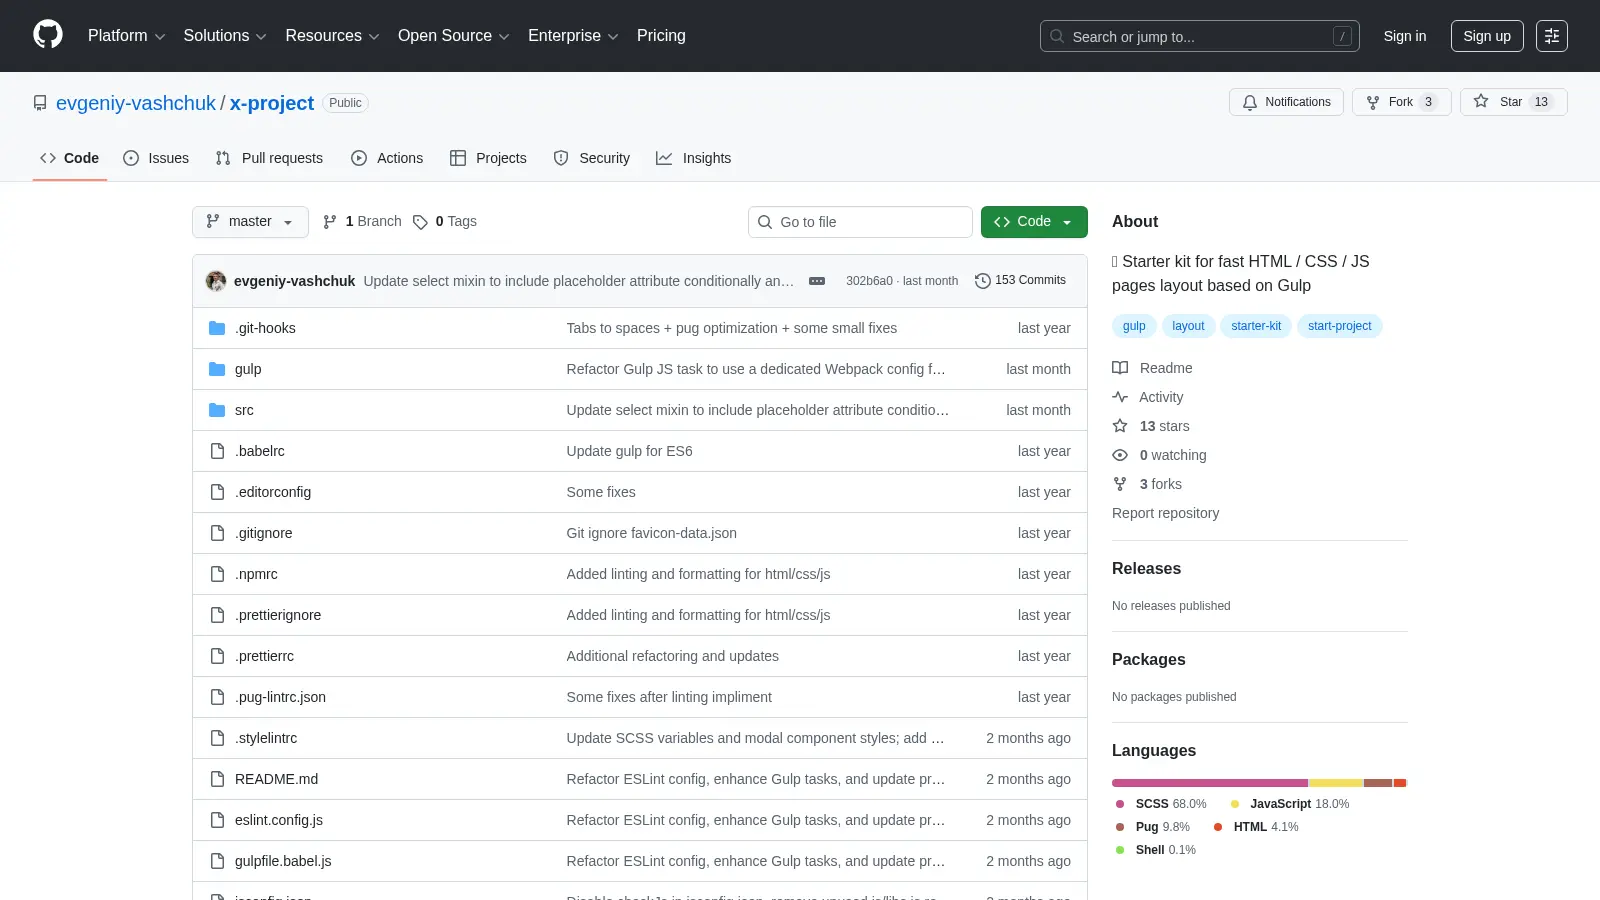Click the folder icon for the gulp directory
This screenshot has height=900, width=1600.
[217, 369]
